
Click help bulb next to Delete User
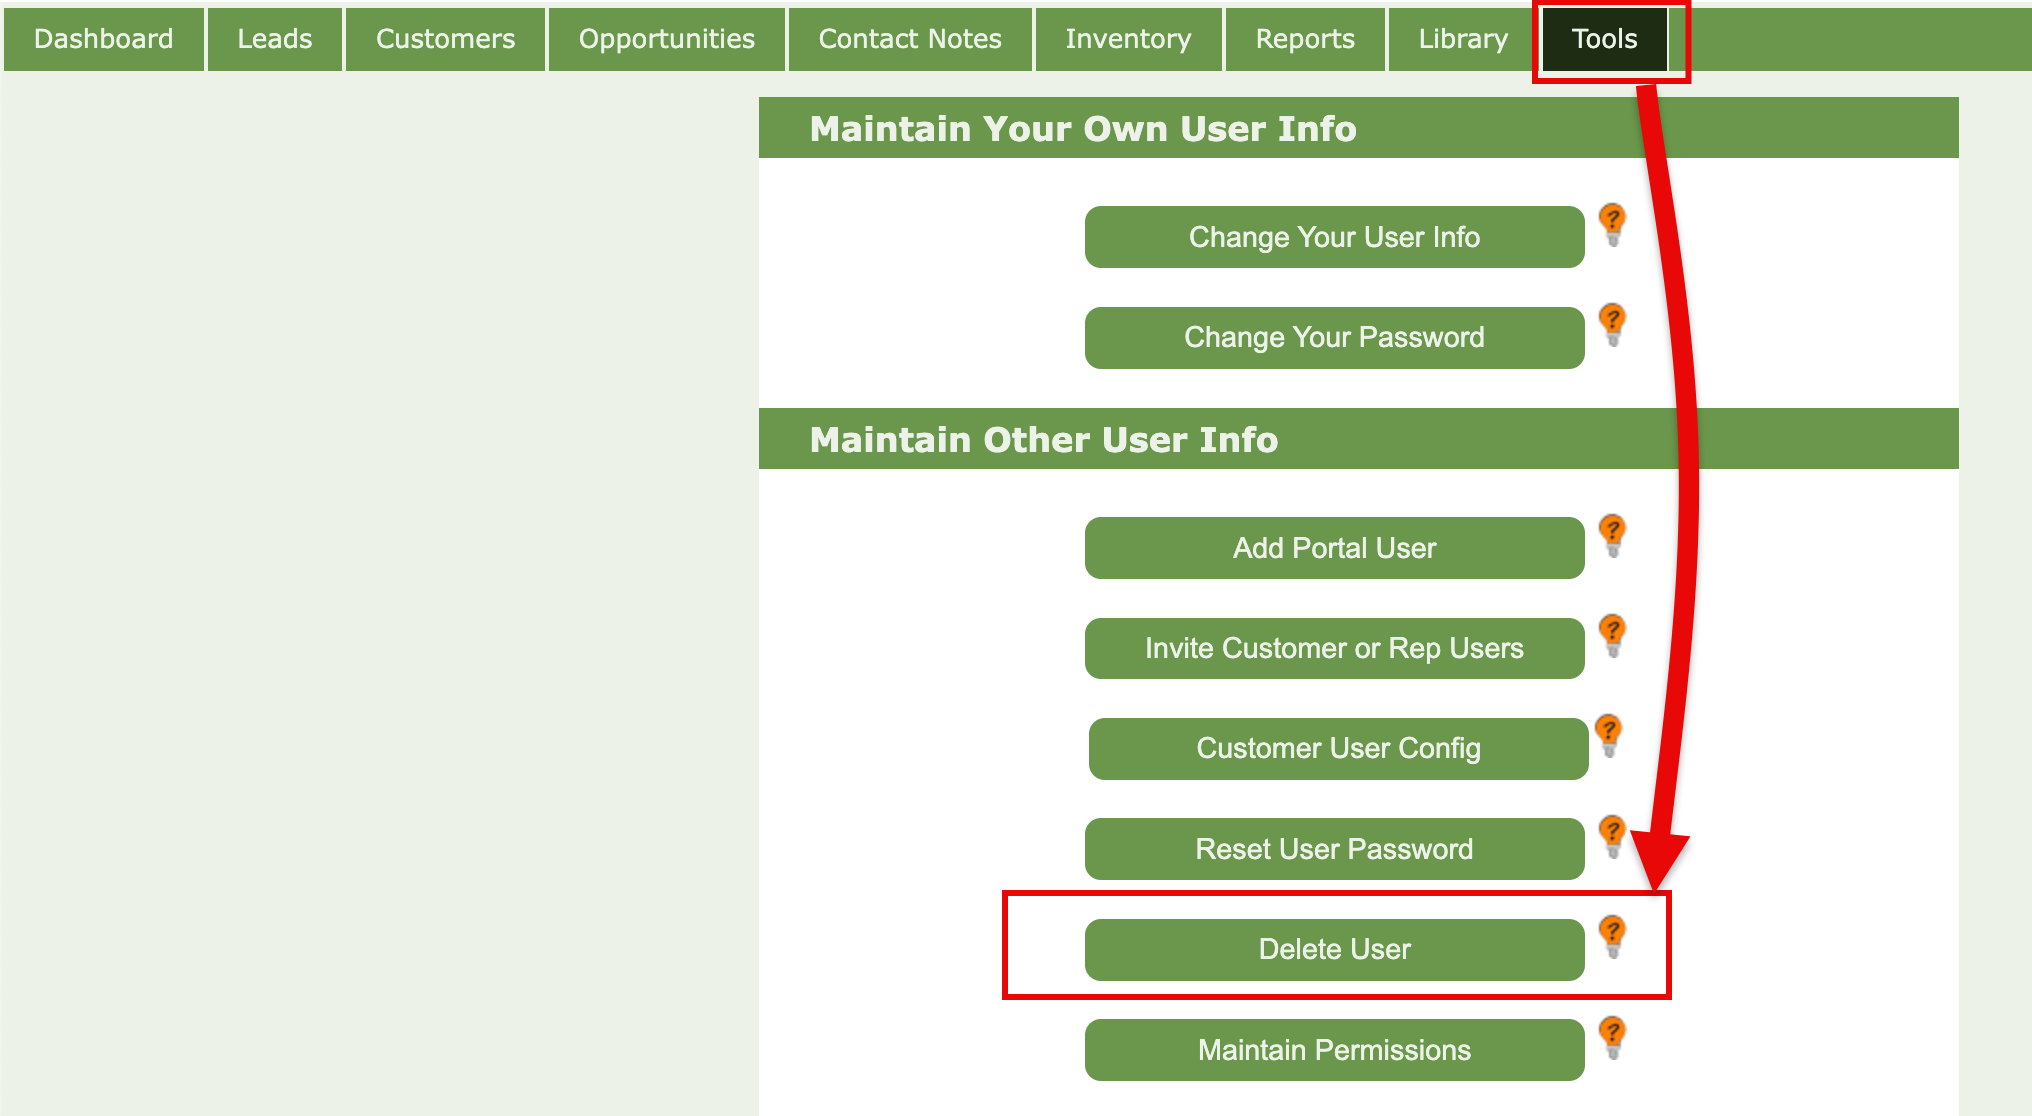tap(1612, 936)
